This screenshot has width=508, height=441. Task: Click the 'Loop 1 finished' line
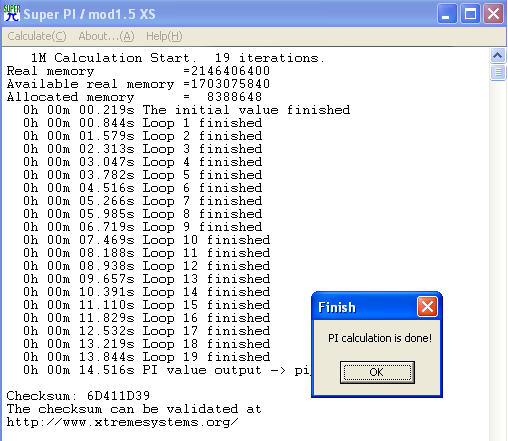click(142, 123)
